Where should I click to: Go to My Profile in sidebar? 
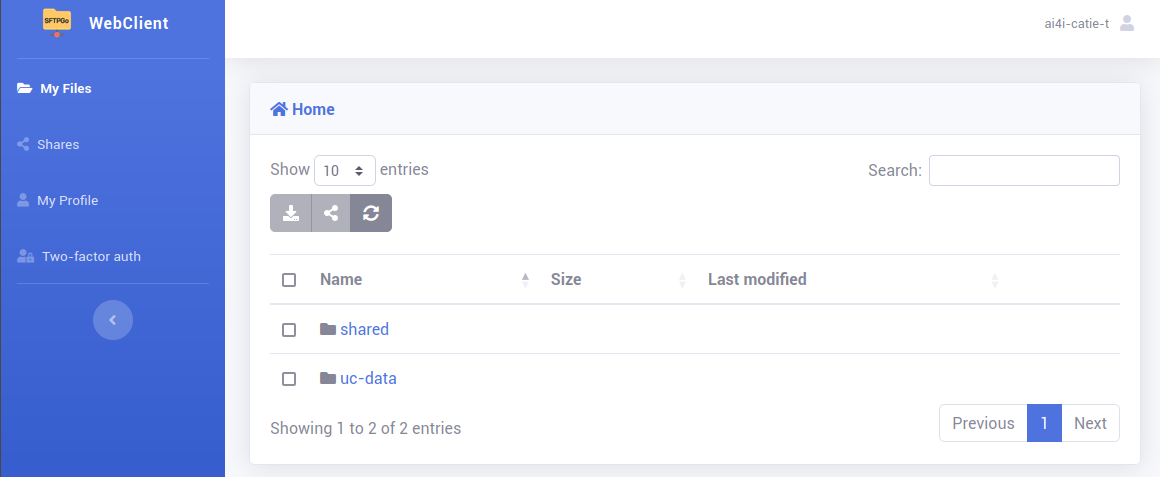pos(67,201)
